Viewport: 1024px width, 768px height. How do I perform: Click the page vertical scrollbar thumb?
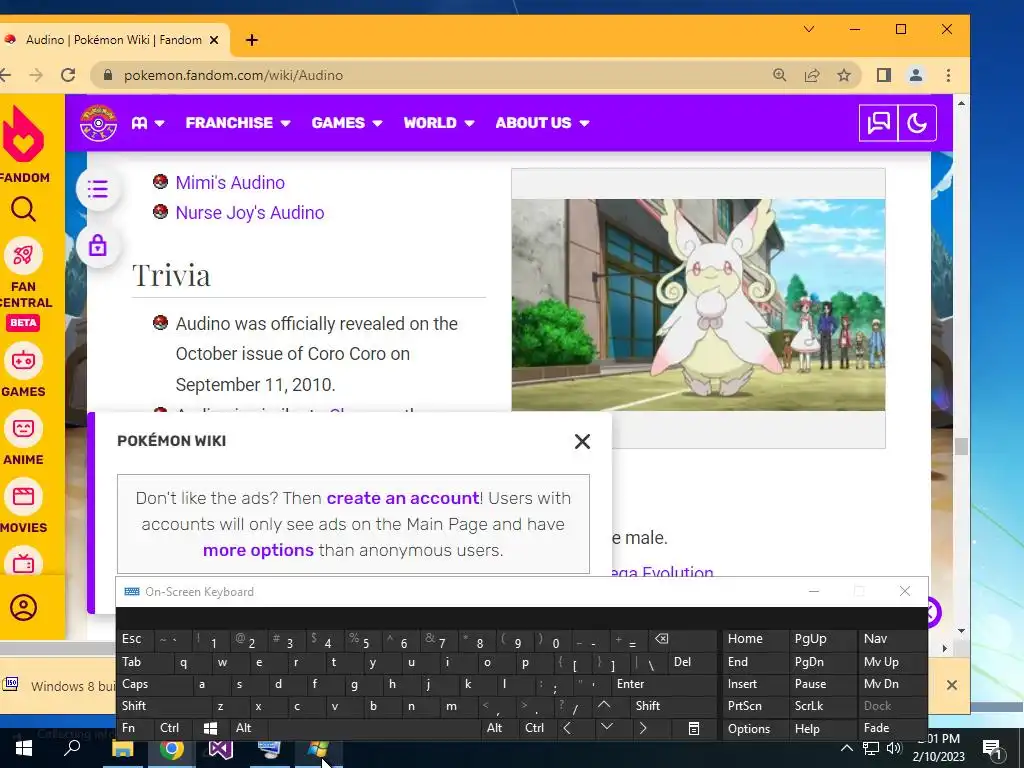(x=961, y=447)
